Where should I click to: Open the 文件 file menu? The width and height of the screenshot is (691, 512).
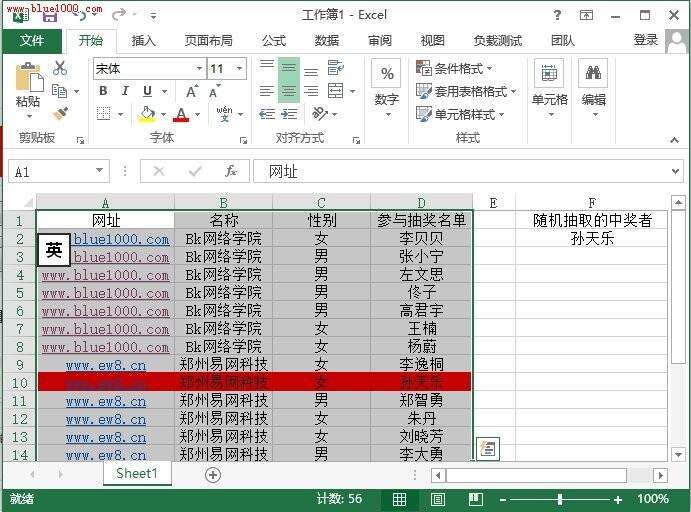[x=32, y=41]
